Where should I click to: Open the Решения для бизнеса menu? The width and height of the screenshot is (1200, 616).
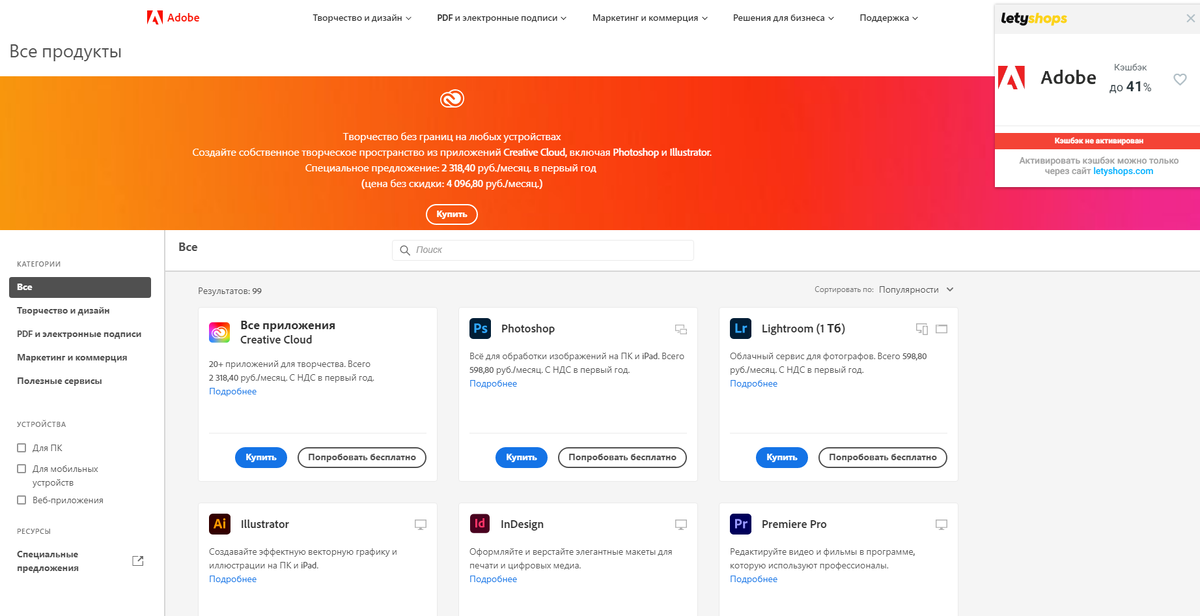tap(784, 18)
